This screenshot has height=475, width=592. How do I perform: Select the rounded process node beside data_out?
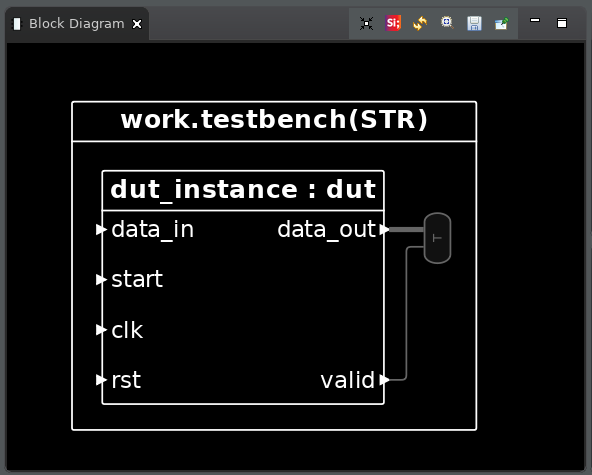pyautogui.click(x=437, y=238)
